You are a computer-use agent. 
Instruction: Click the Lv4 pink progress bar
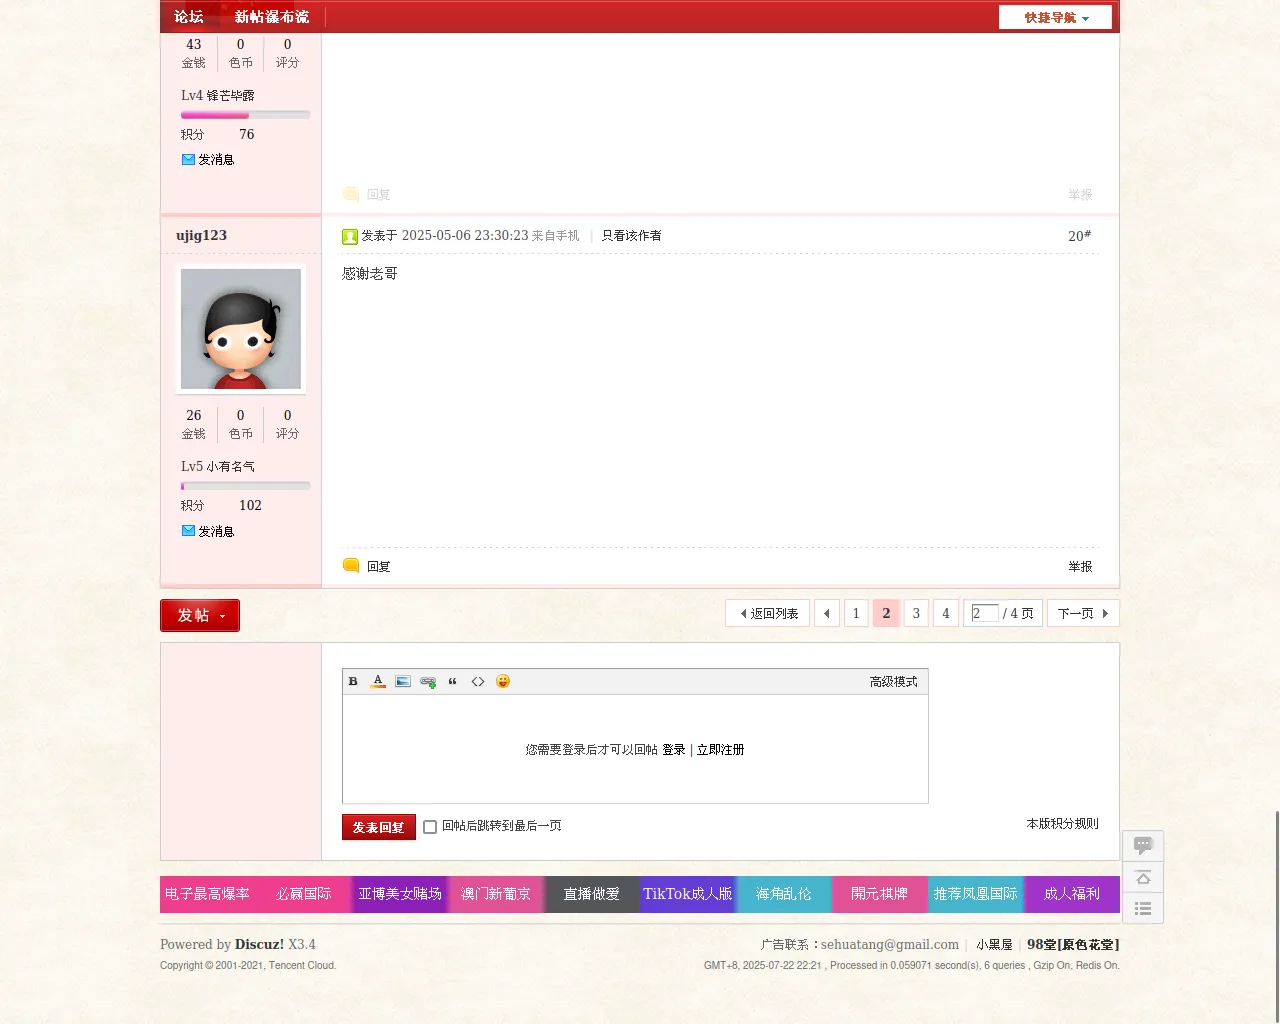tap(245, 115)
